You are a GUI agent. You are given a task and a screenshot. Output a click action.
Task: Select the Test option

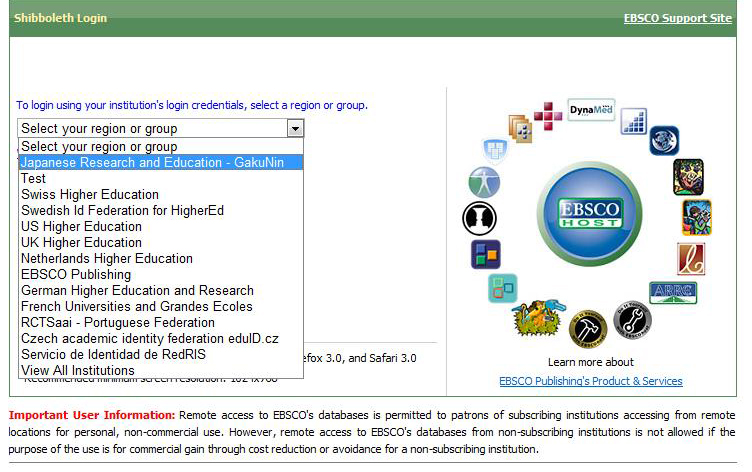pyautogui.click(x=161, y=178)
